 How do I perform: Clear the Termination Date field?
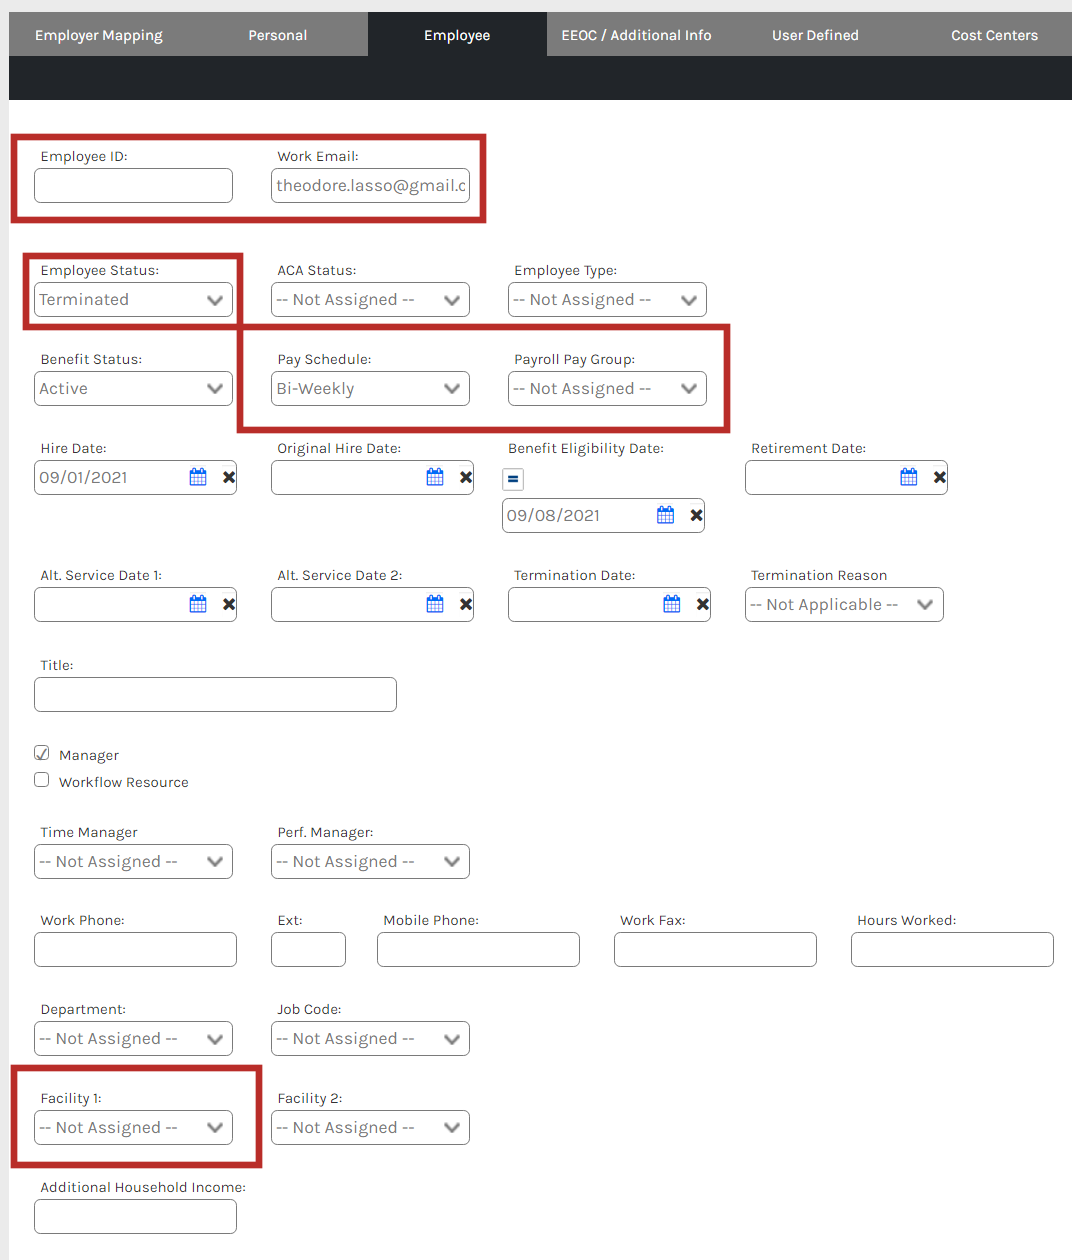tap(703, 604)
